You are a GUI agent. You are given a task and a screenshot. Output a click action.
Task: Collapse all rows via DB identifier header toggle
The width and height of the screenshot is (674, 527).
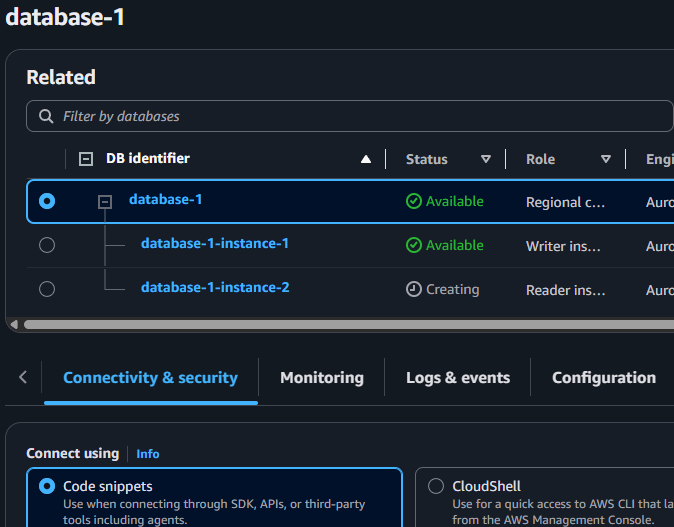86,159
